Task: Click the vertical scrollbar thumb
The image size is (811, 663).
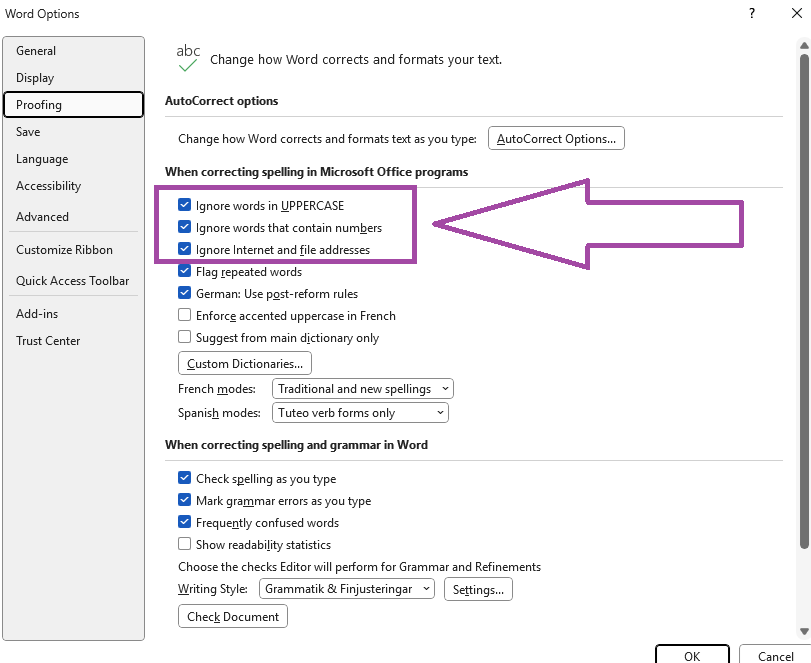Action: pos(804,301)
